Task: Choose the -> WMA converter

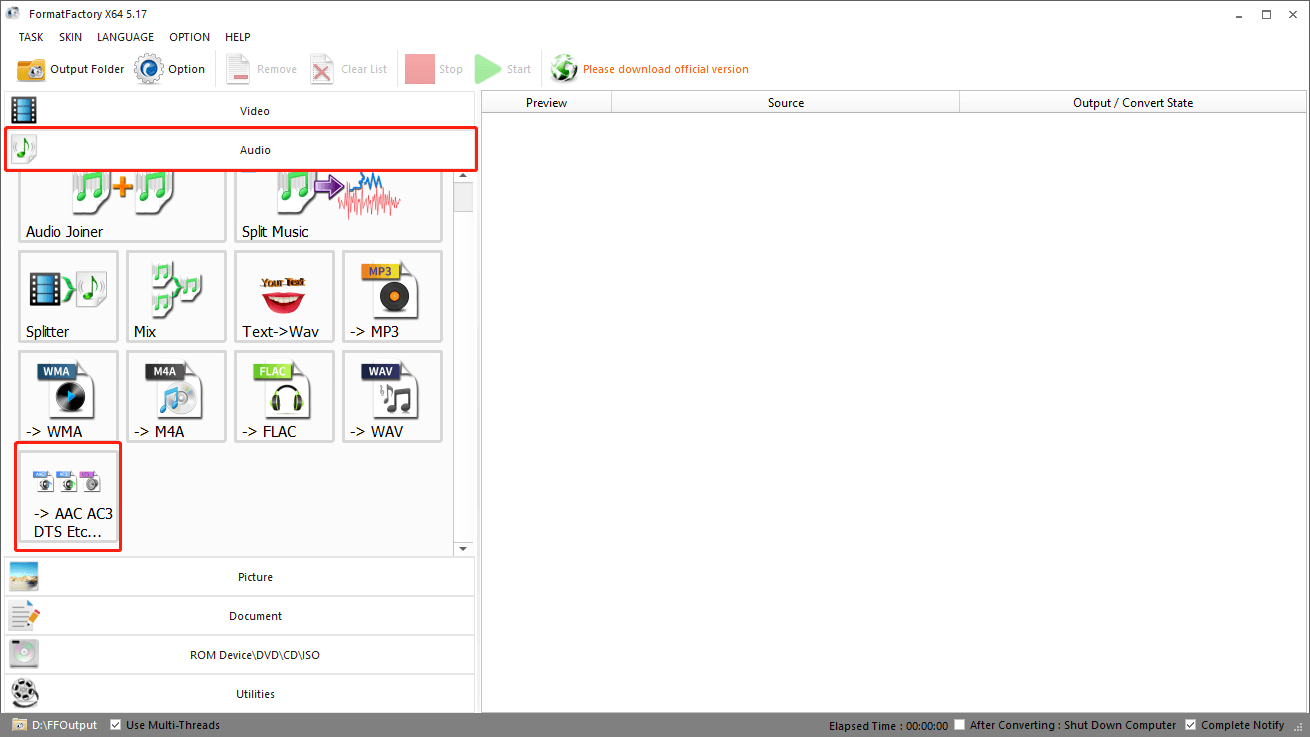Action: pos(68,396)
